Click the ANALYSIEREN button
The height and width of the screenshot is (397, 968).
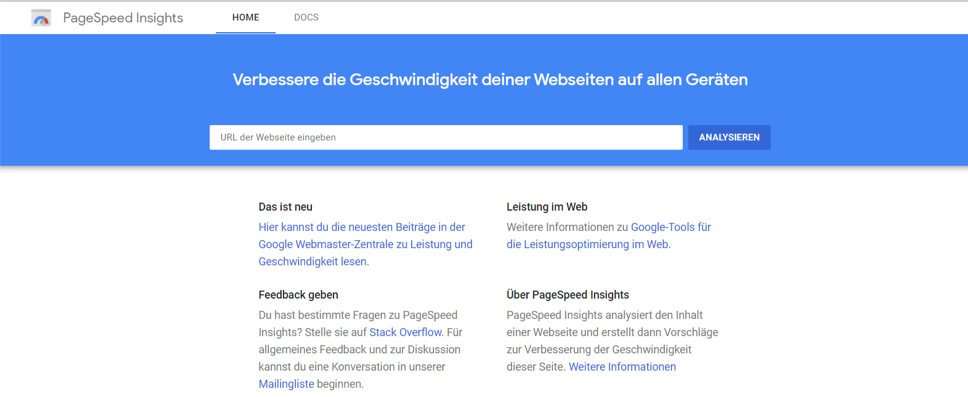[729, 138]
